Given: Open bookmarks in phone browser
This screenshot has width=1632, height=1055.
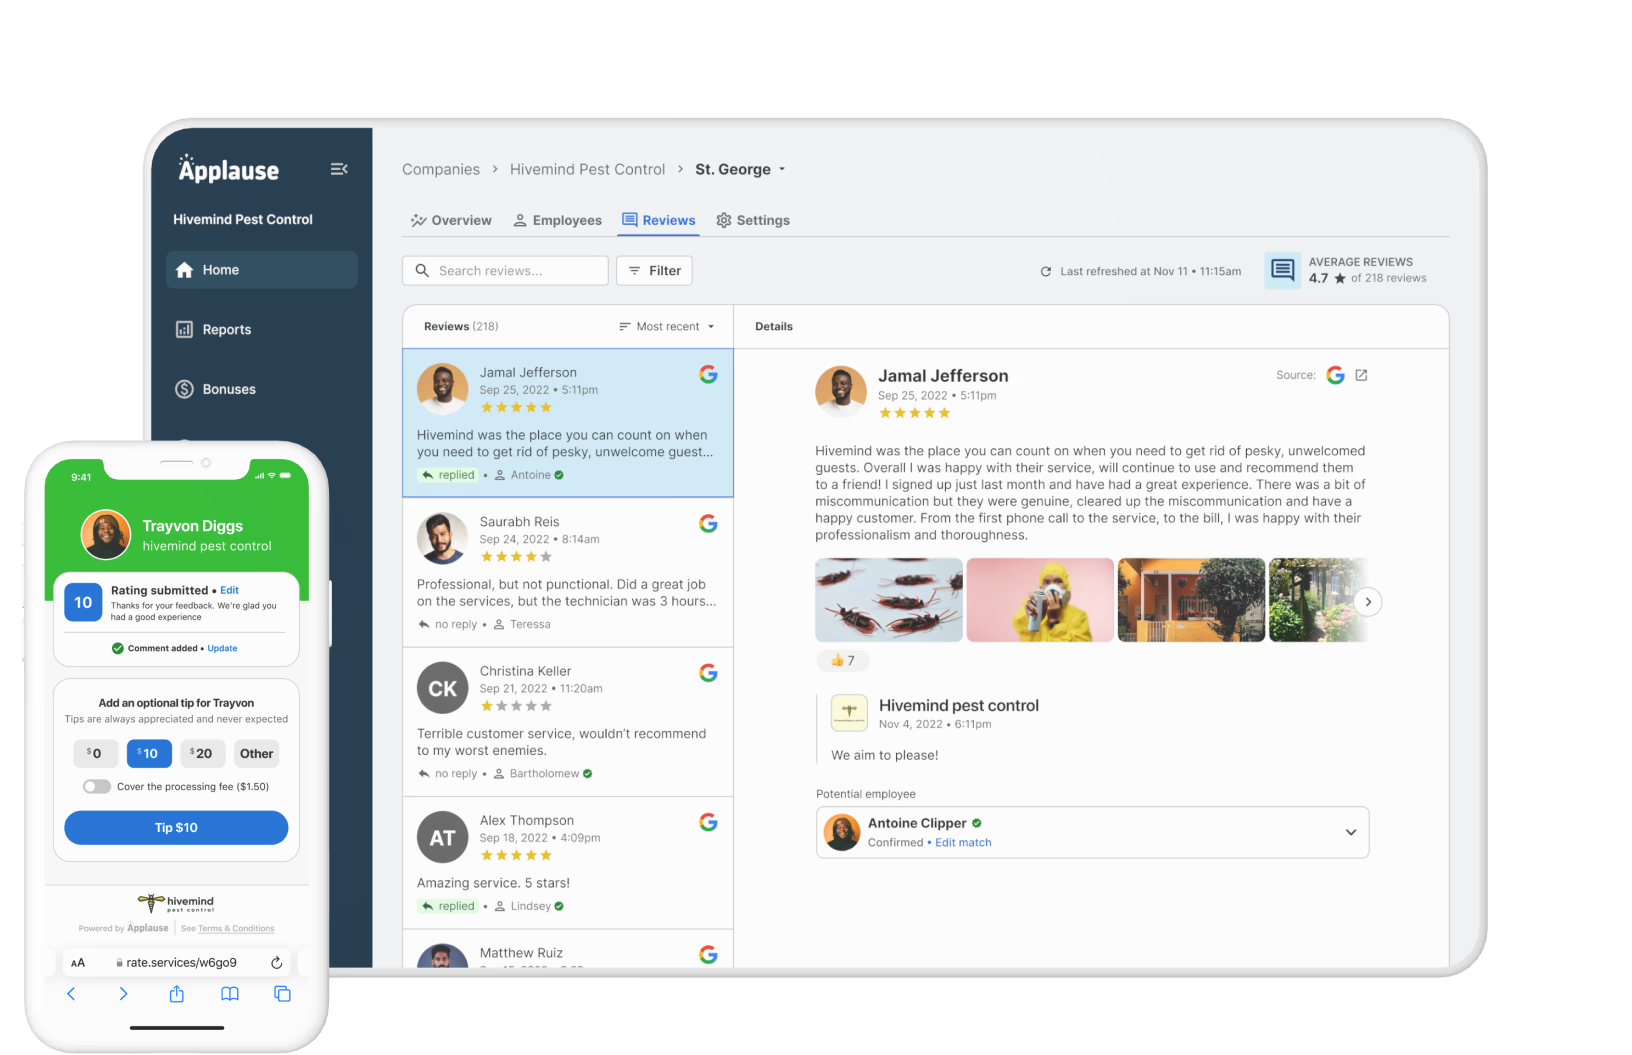Looking at the screenshot, I should point(229,993).
